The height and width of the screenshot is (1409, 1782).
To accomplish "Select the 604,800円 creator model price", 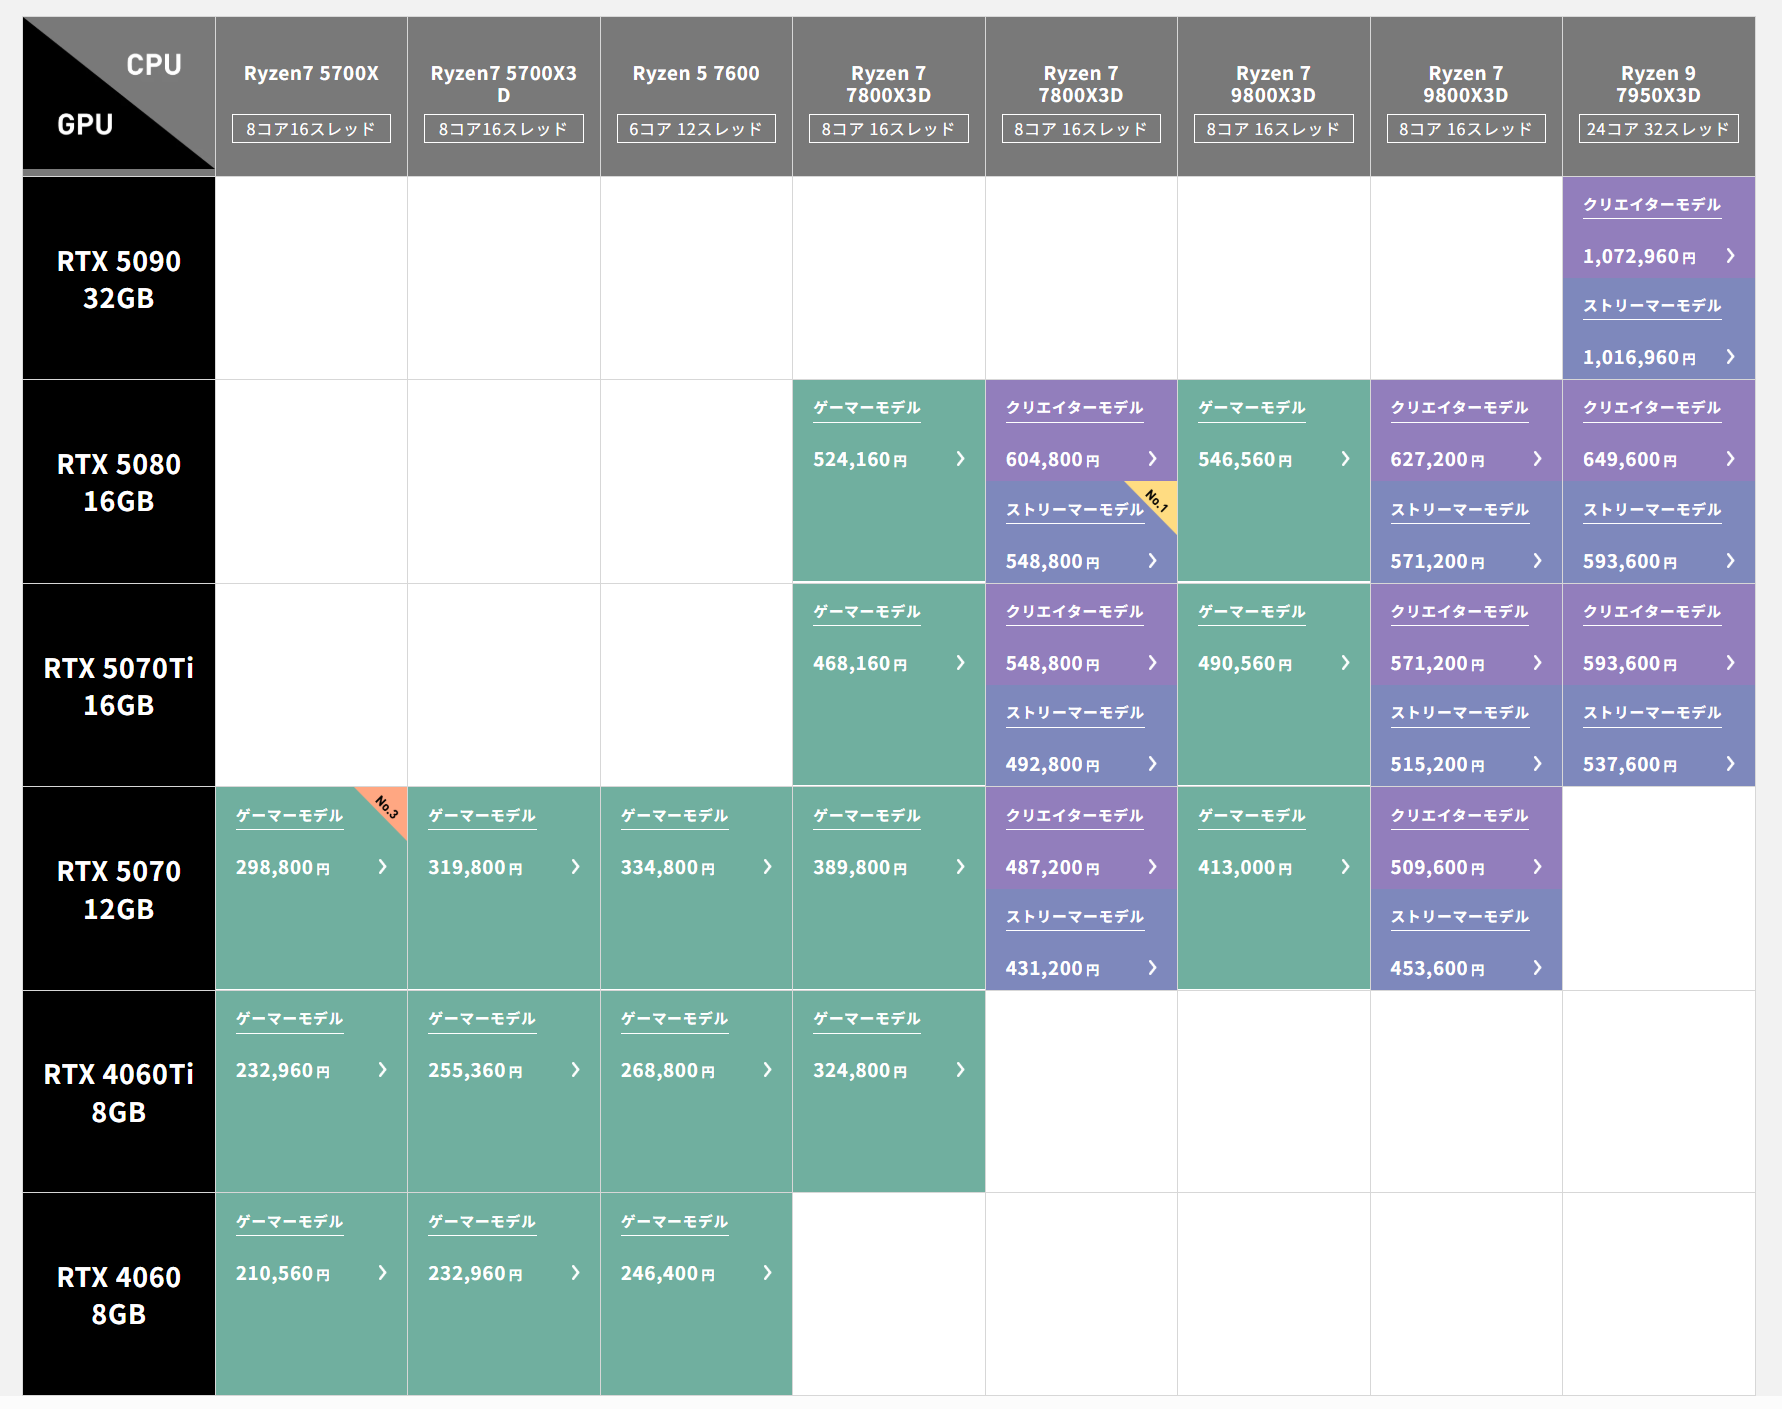I will pyautogui.click(x=1052, y=459).
